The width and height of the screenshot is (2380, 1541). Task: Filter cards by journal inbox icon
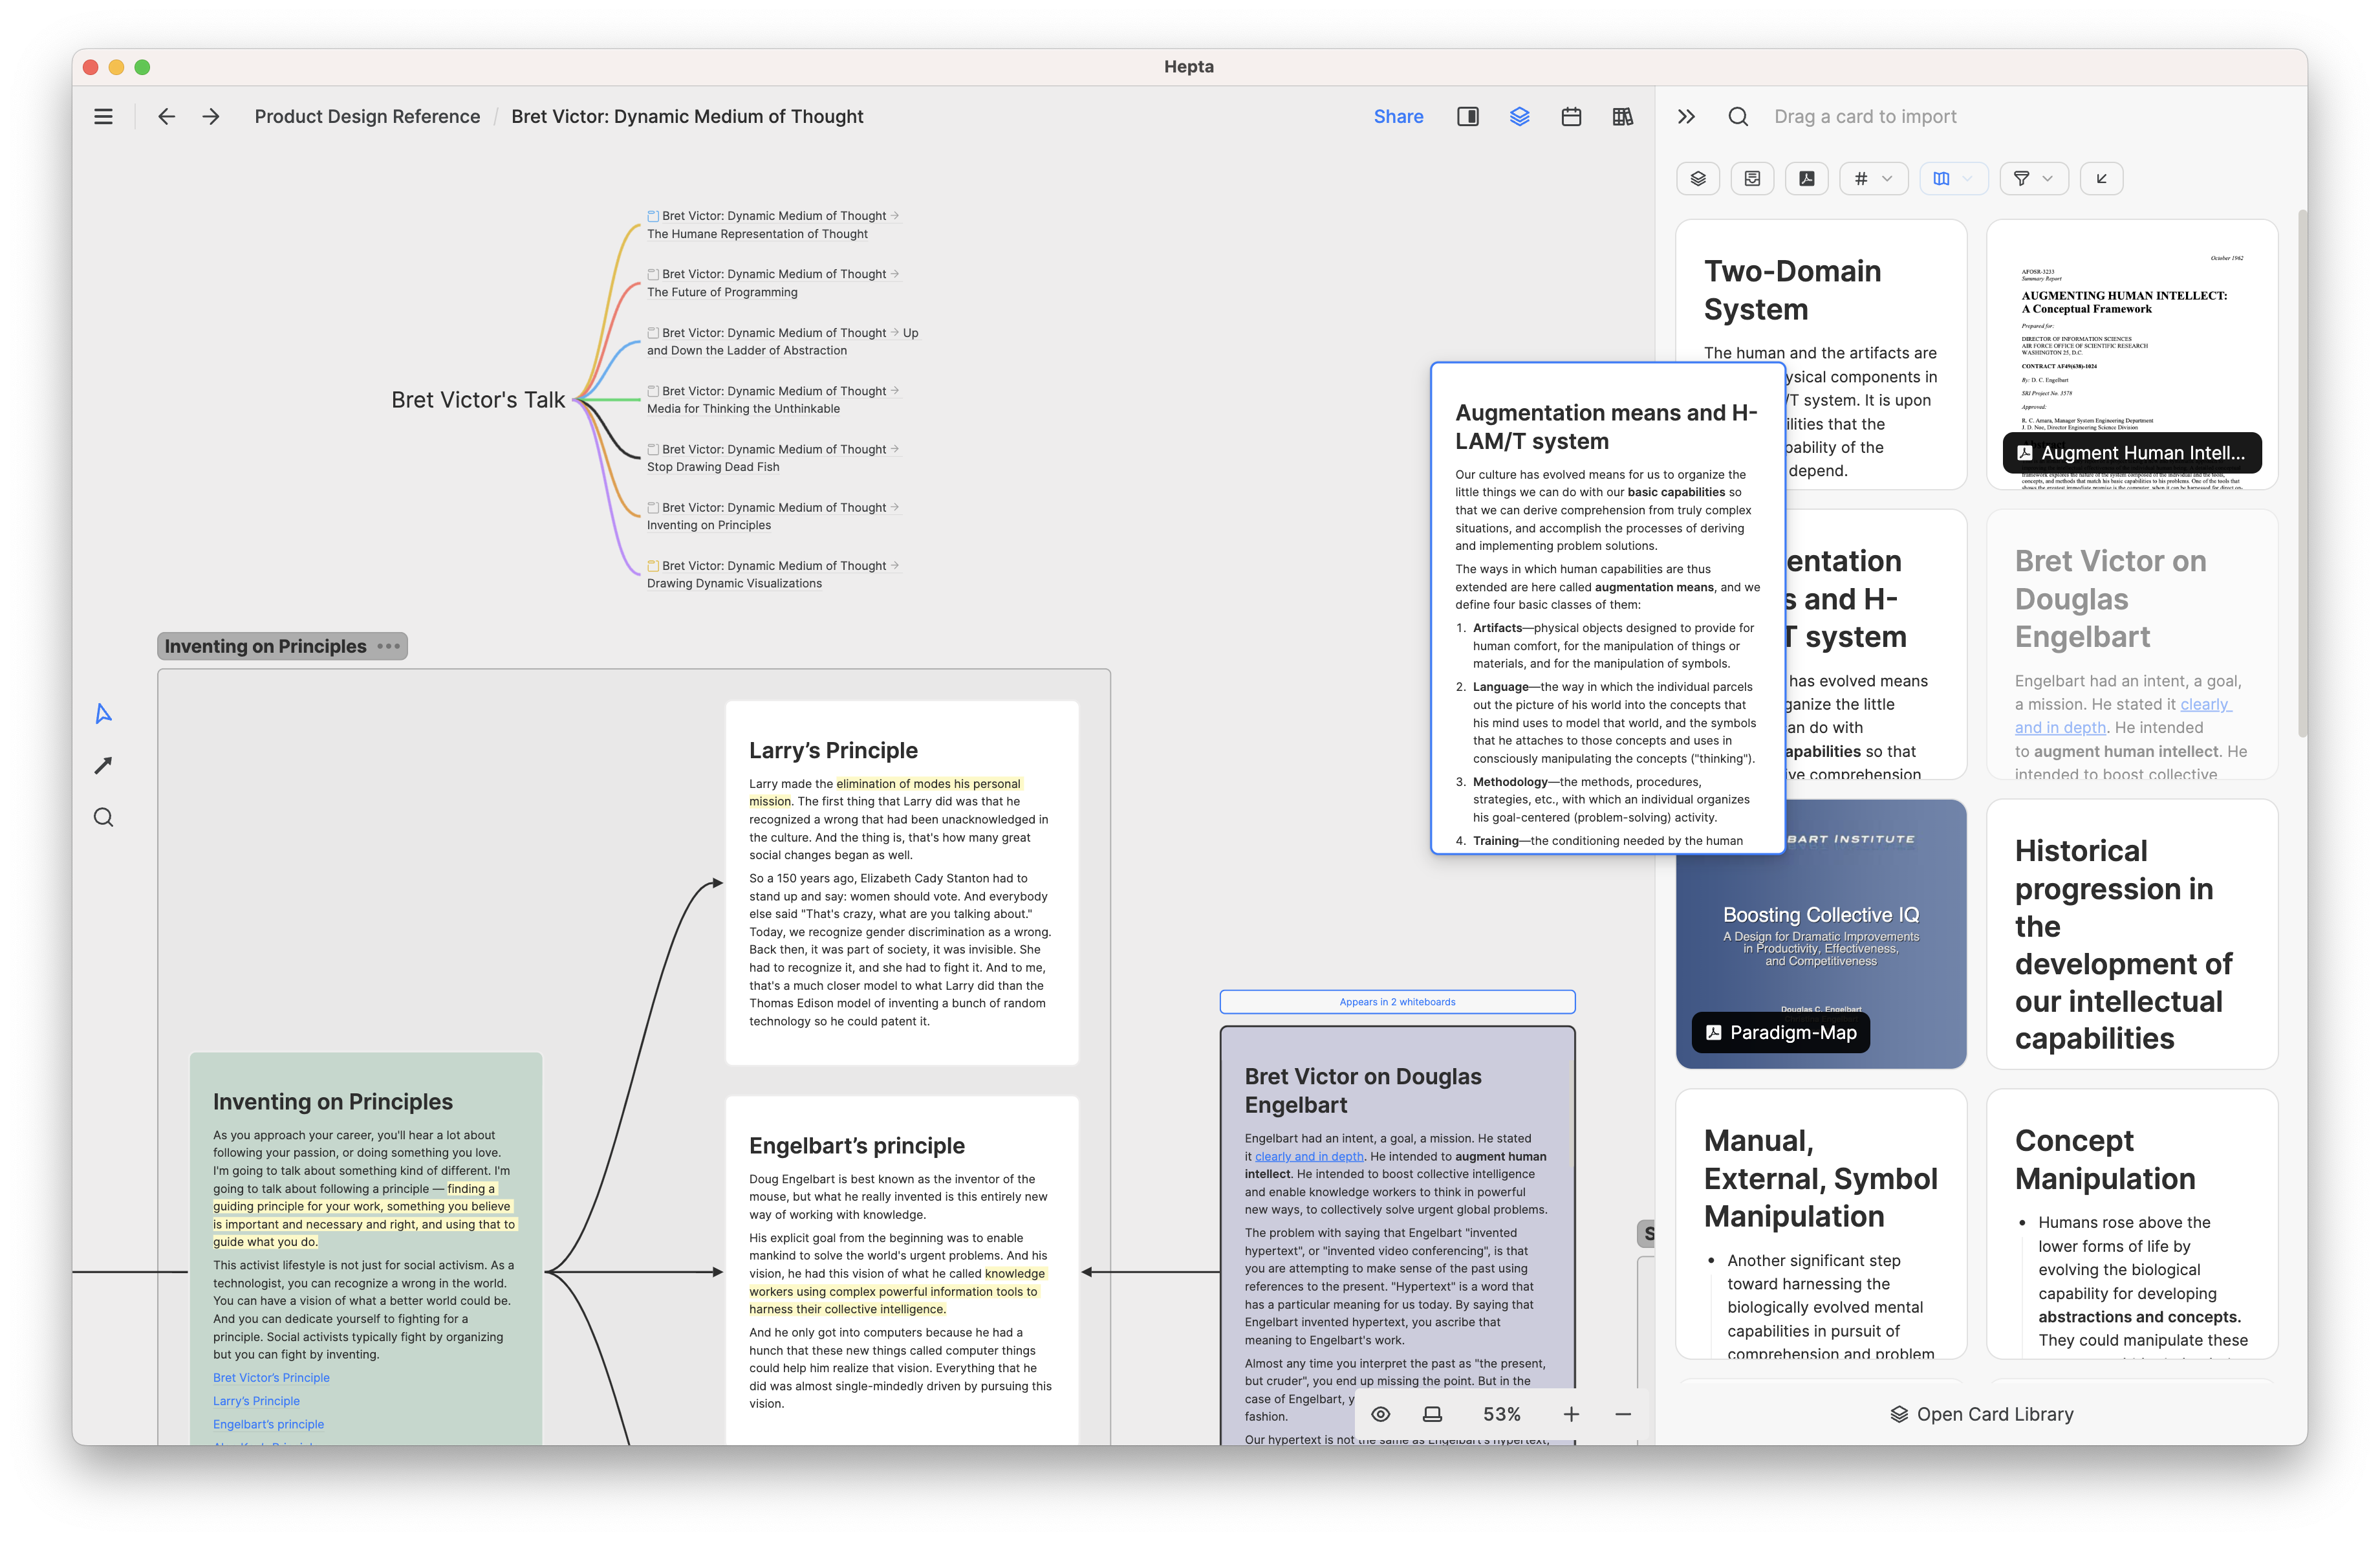(1752, 179)
